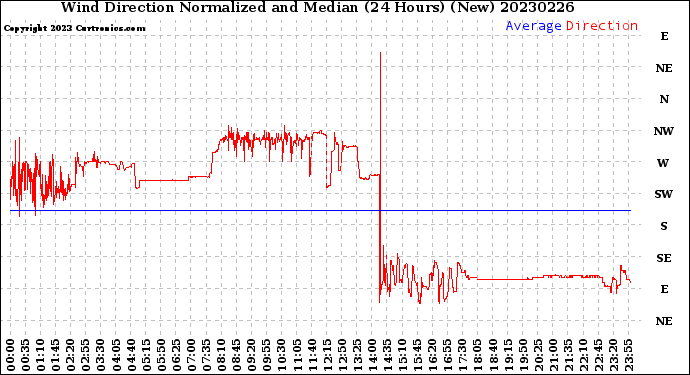
Task: Click the 09:55 time axis label
Action: (267, 355)
